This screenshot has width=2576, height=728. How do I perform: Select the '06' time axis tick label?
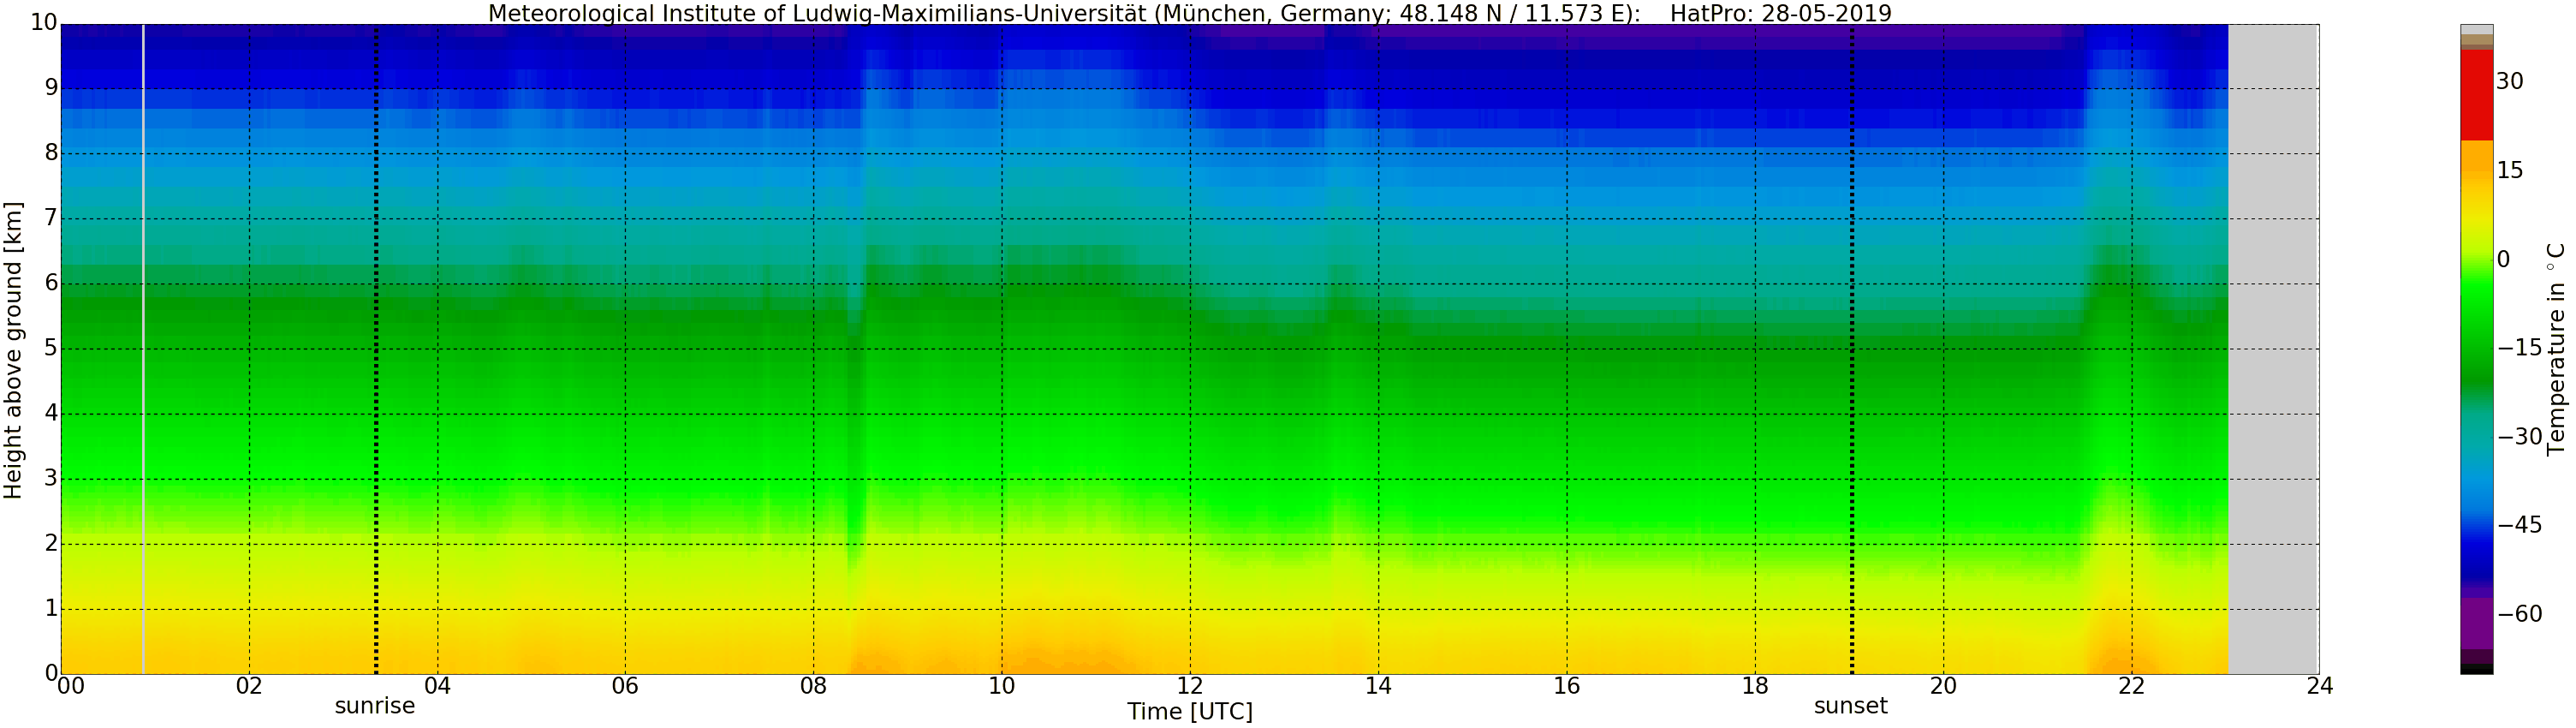coord(625,686)
